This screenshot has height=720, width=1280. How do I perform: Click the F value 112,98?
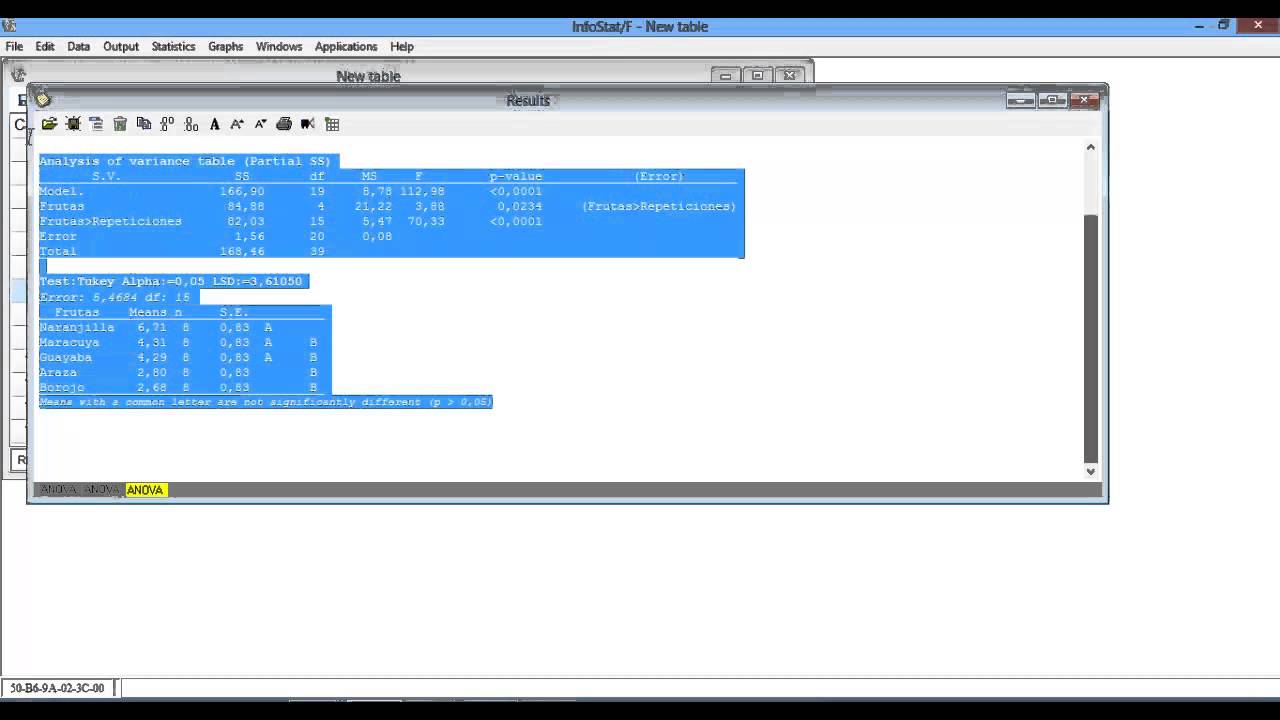click(x=422, y=191)
